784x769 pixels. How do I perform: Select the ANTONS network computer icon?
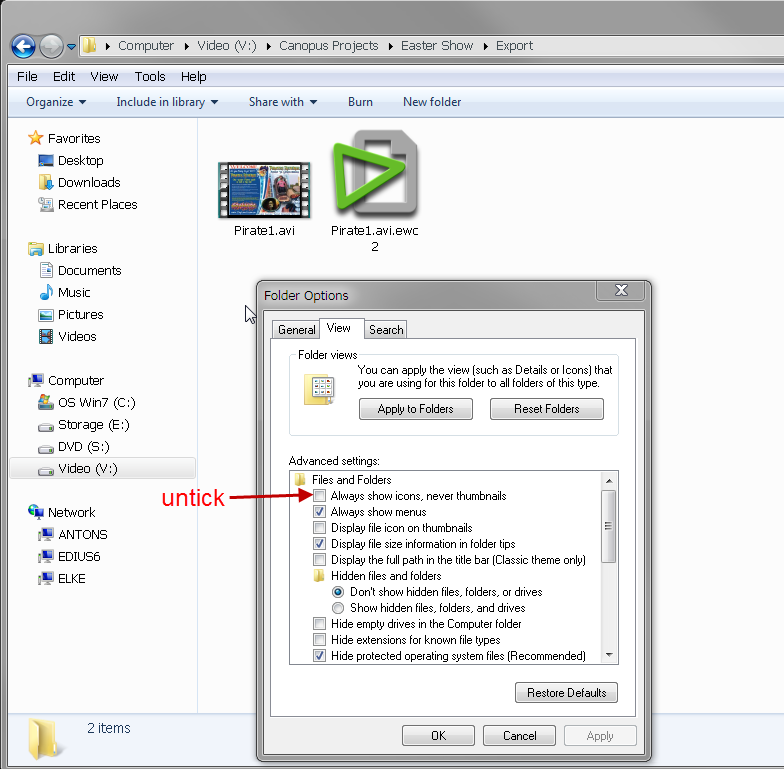46,534
